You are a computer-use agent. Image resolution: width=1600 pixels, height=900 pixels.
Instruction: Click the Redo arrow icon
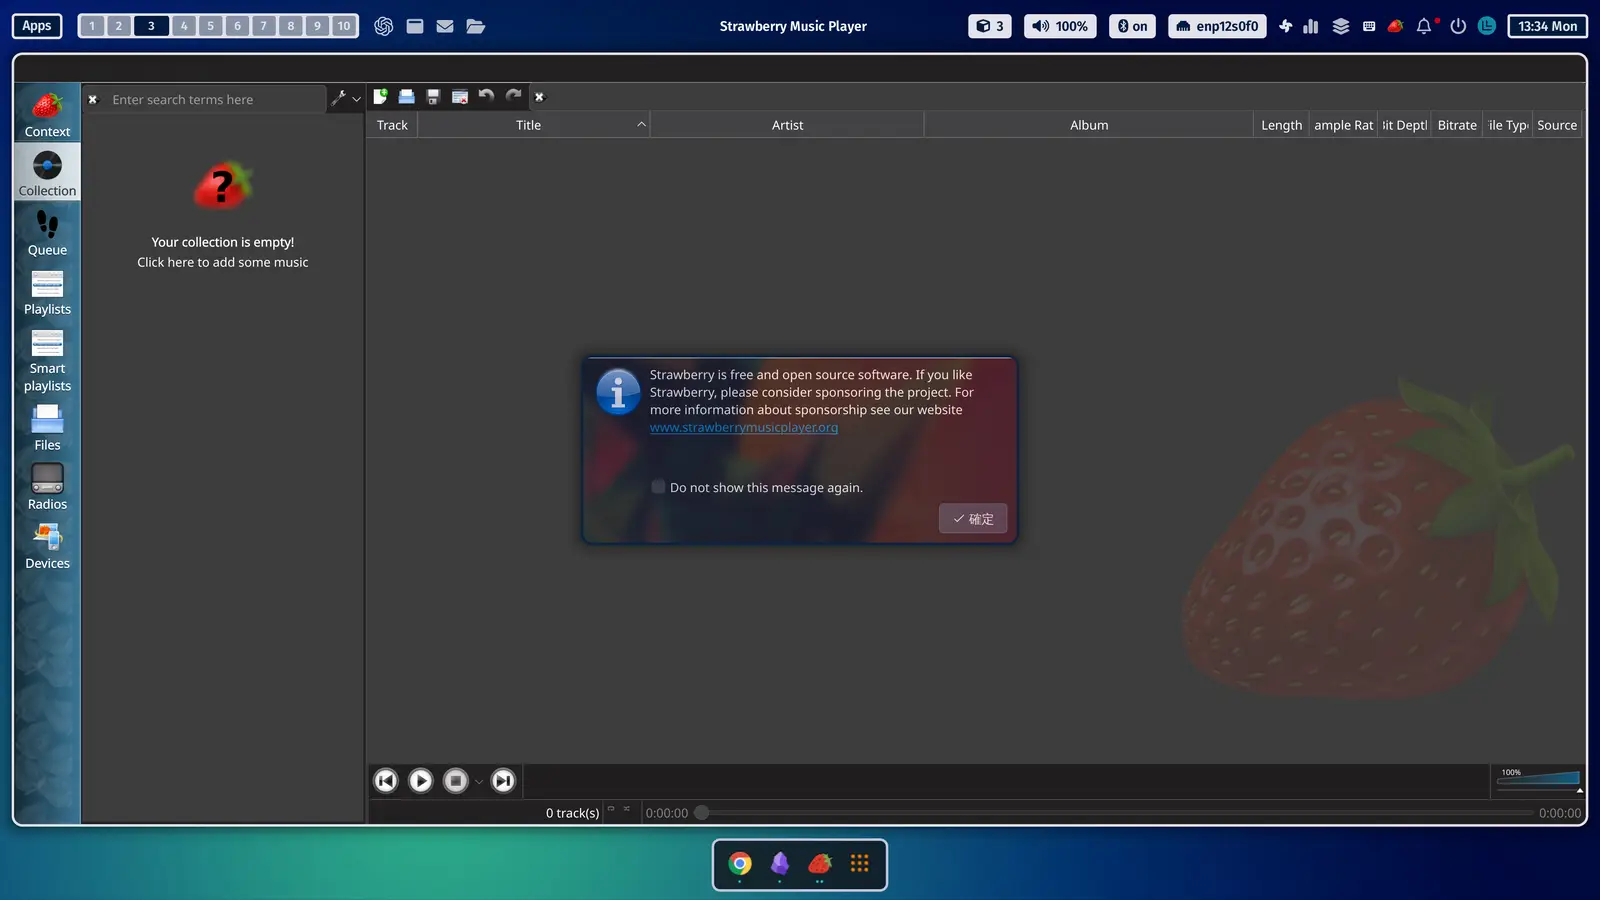[x=513, y=96]
